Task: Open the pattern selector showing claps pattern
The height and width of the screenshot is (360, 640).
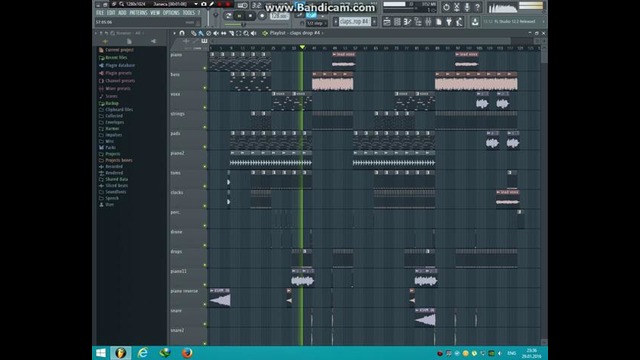Action: [x=354, y=22]
